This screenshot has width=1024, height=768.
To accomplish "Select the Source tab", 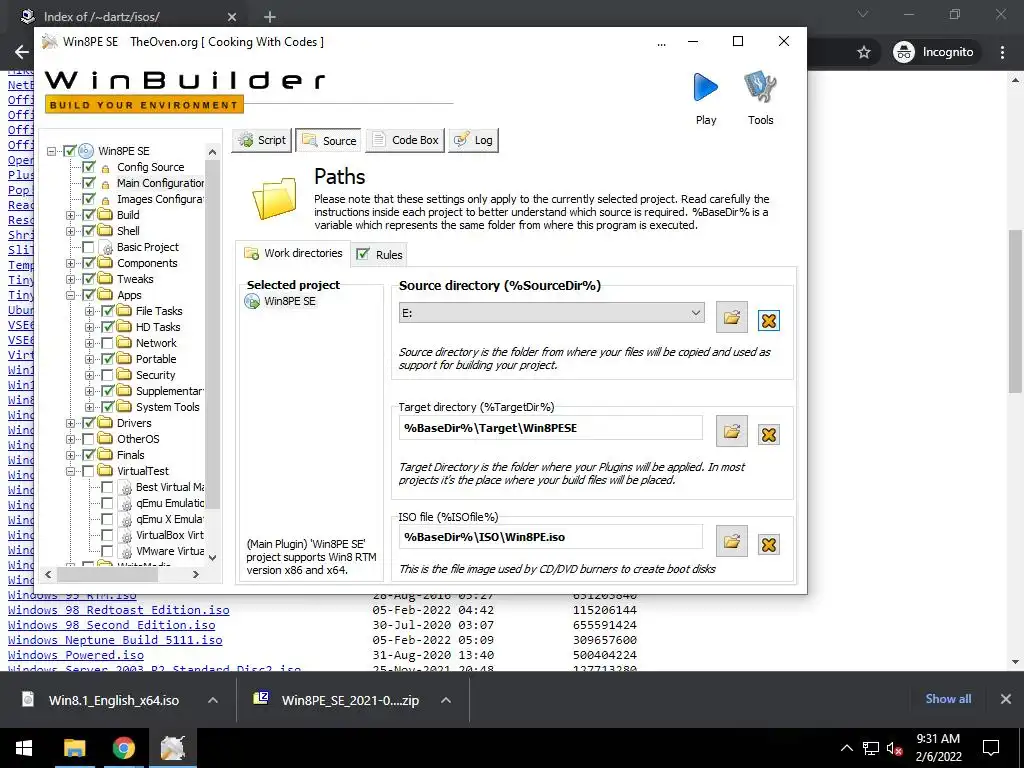I will click(329, 140).
